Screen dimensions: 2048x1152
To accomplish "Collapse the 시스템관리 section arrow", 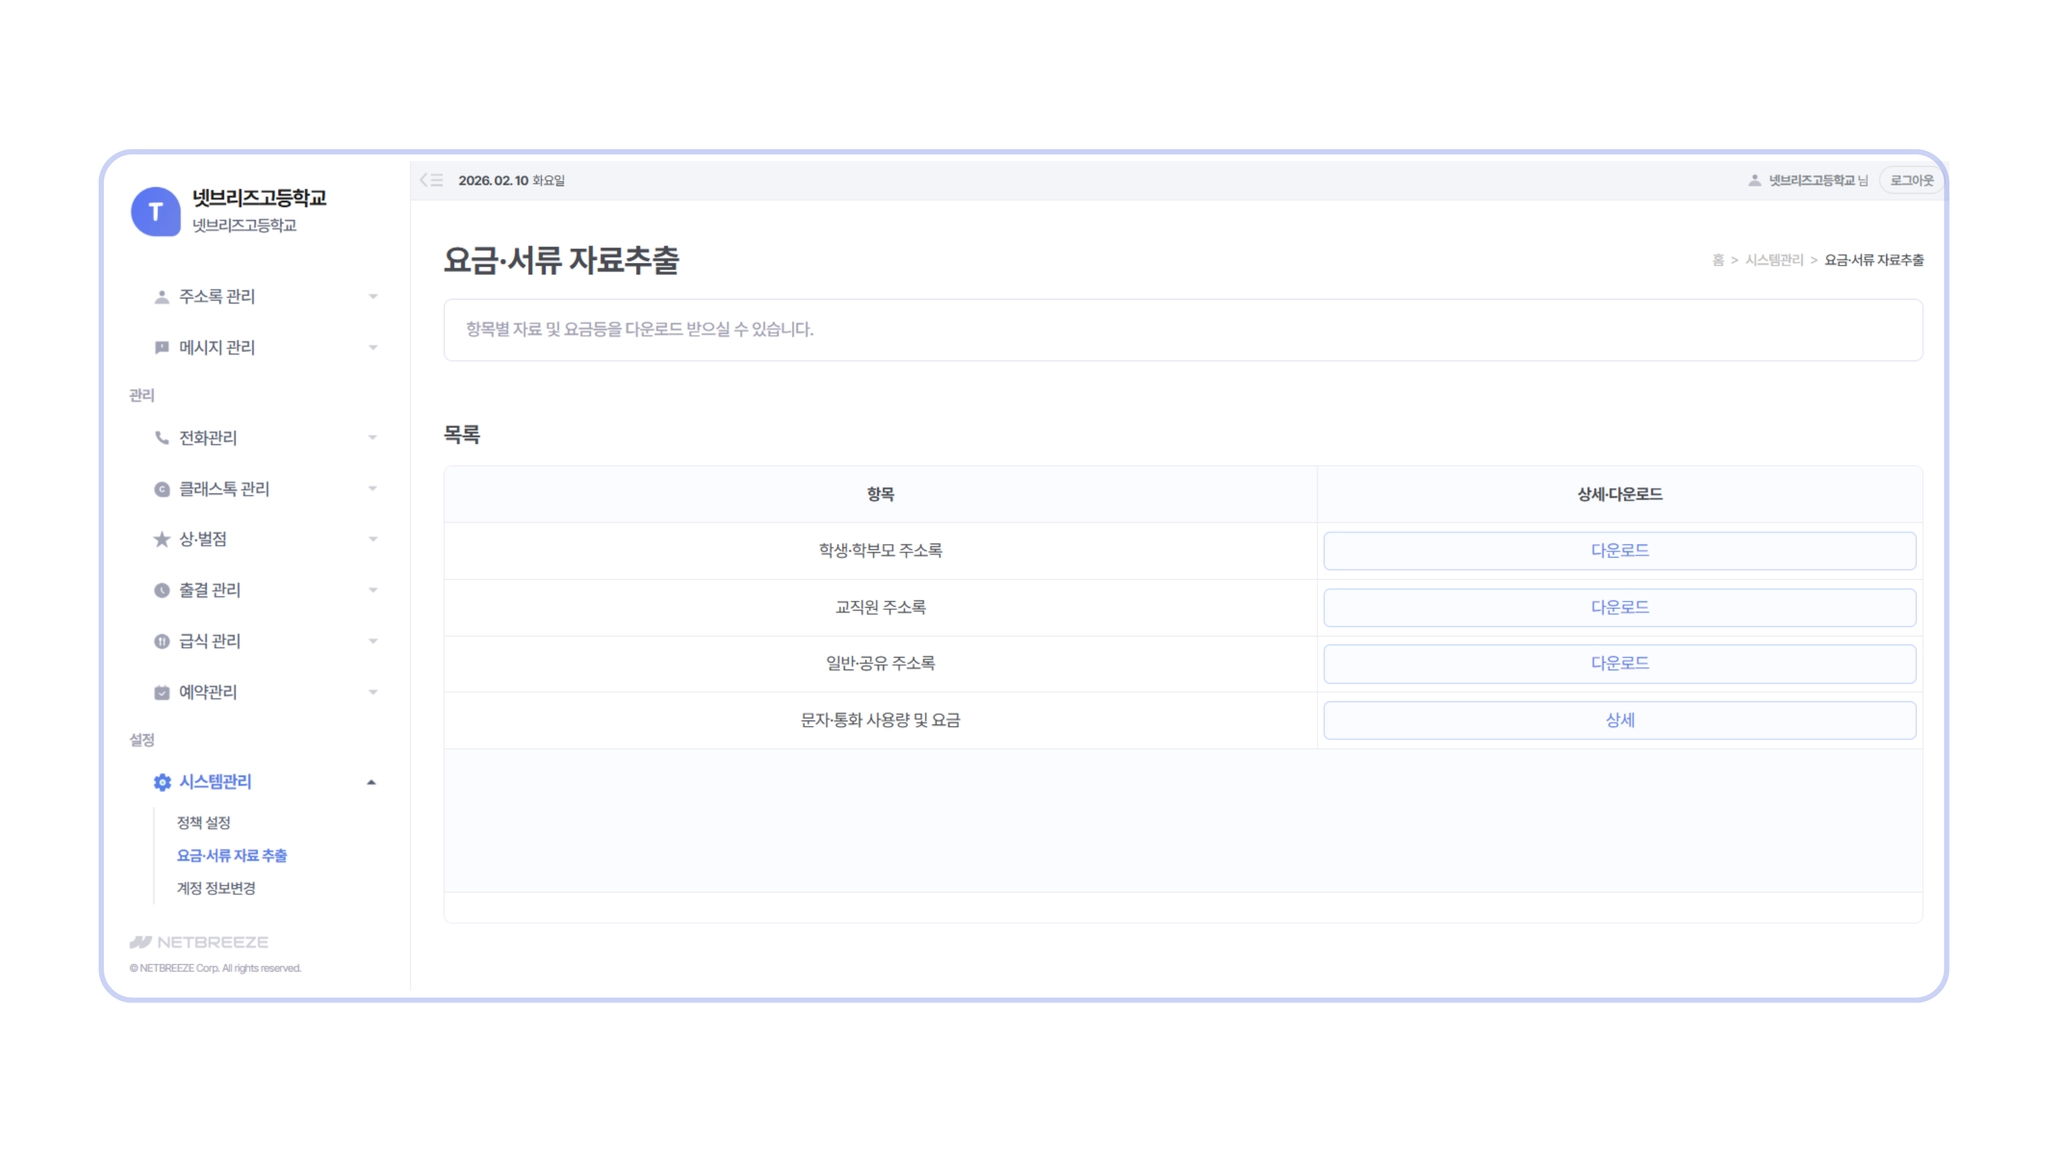I will [x=371, y=782].
